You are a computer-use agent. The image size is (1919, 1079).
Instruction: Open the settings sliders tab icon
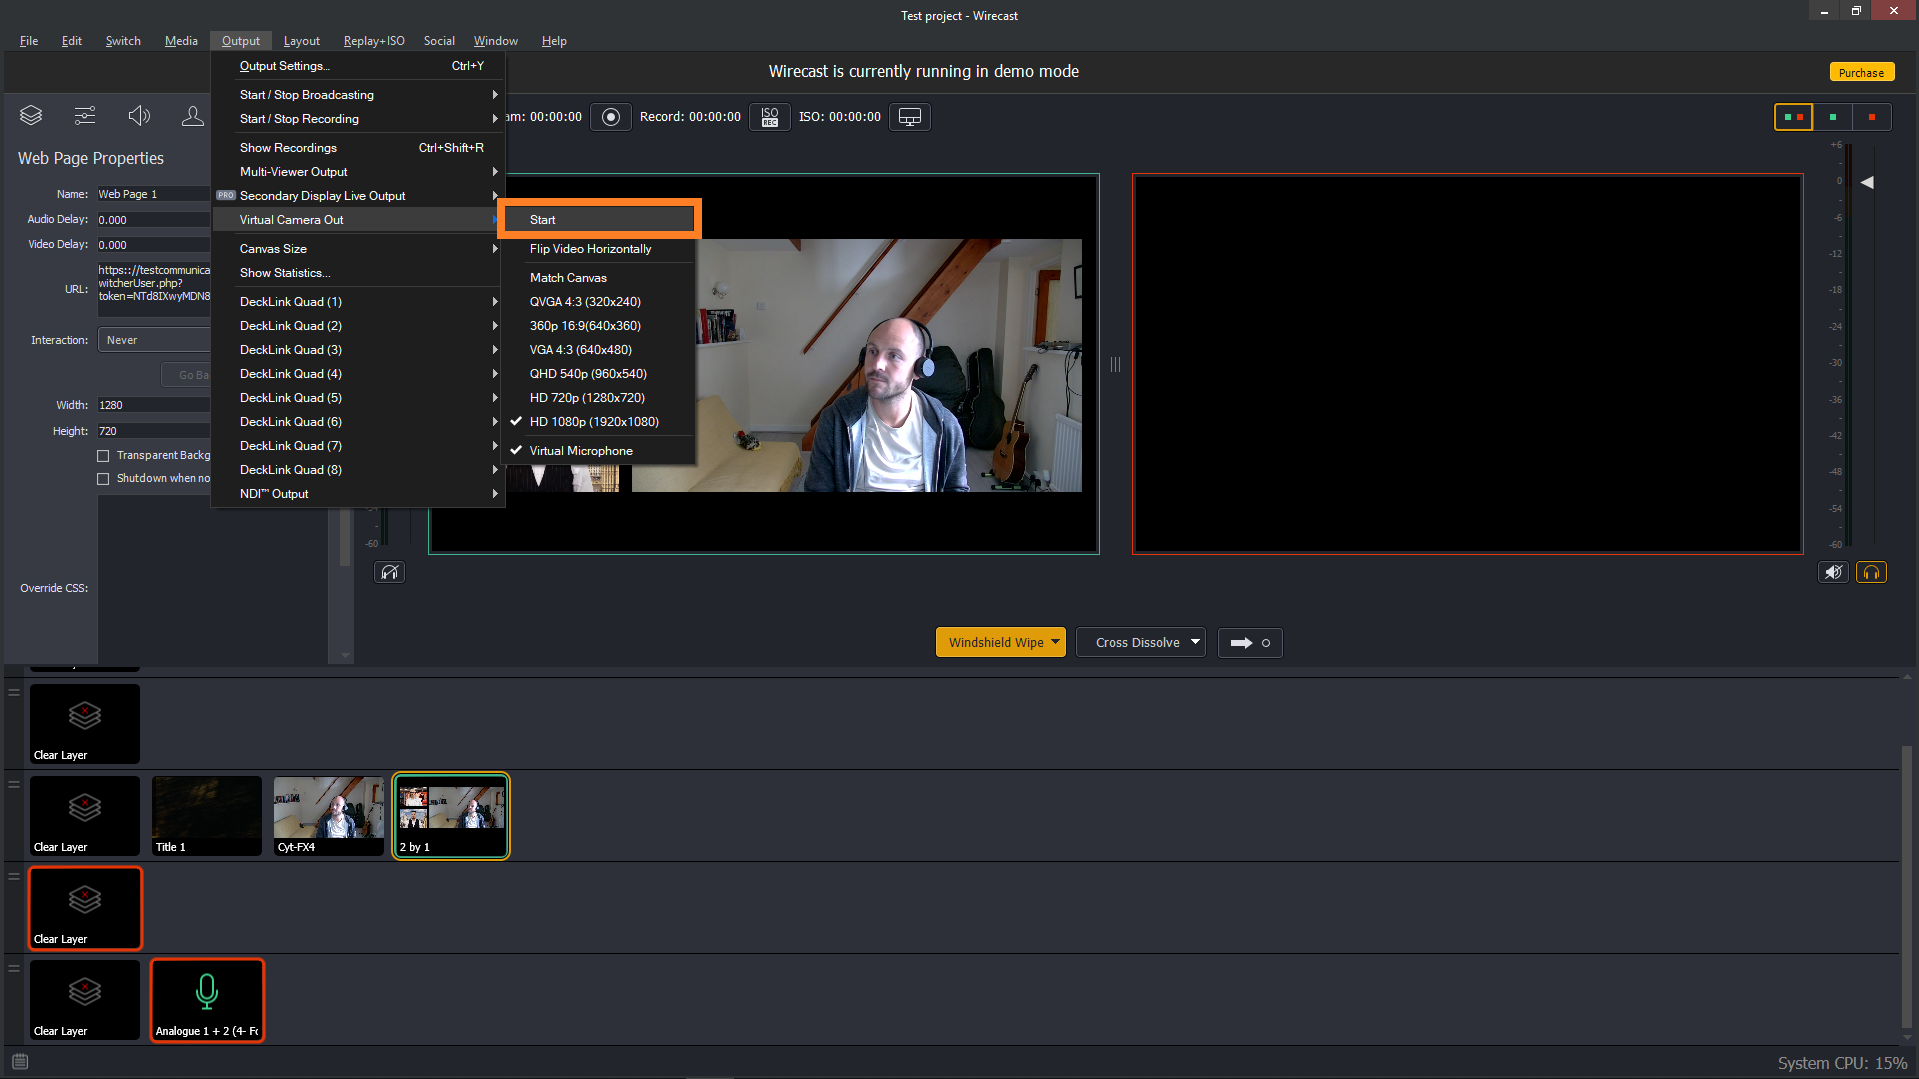pyautogui.click(x=85, y=116)
